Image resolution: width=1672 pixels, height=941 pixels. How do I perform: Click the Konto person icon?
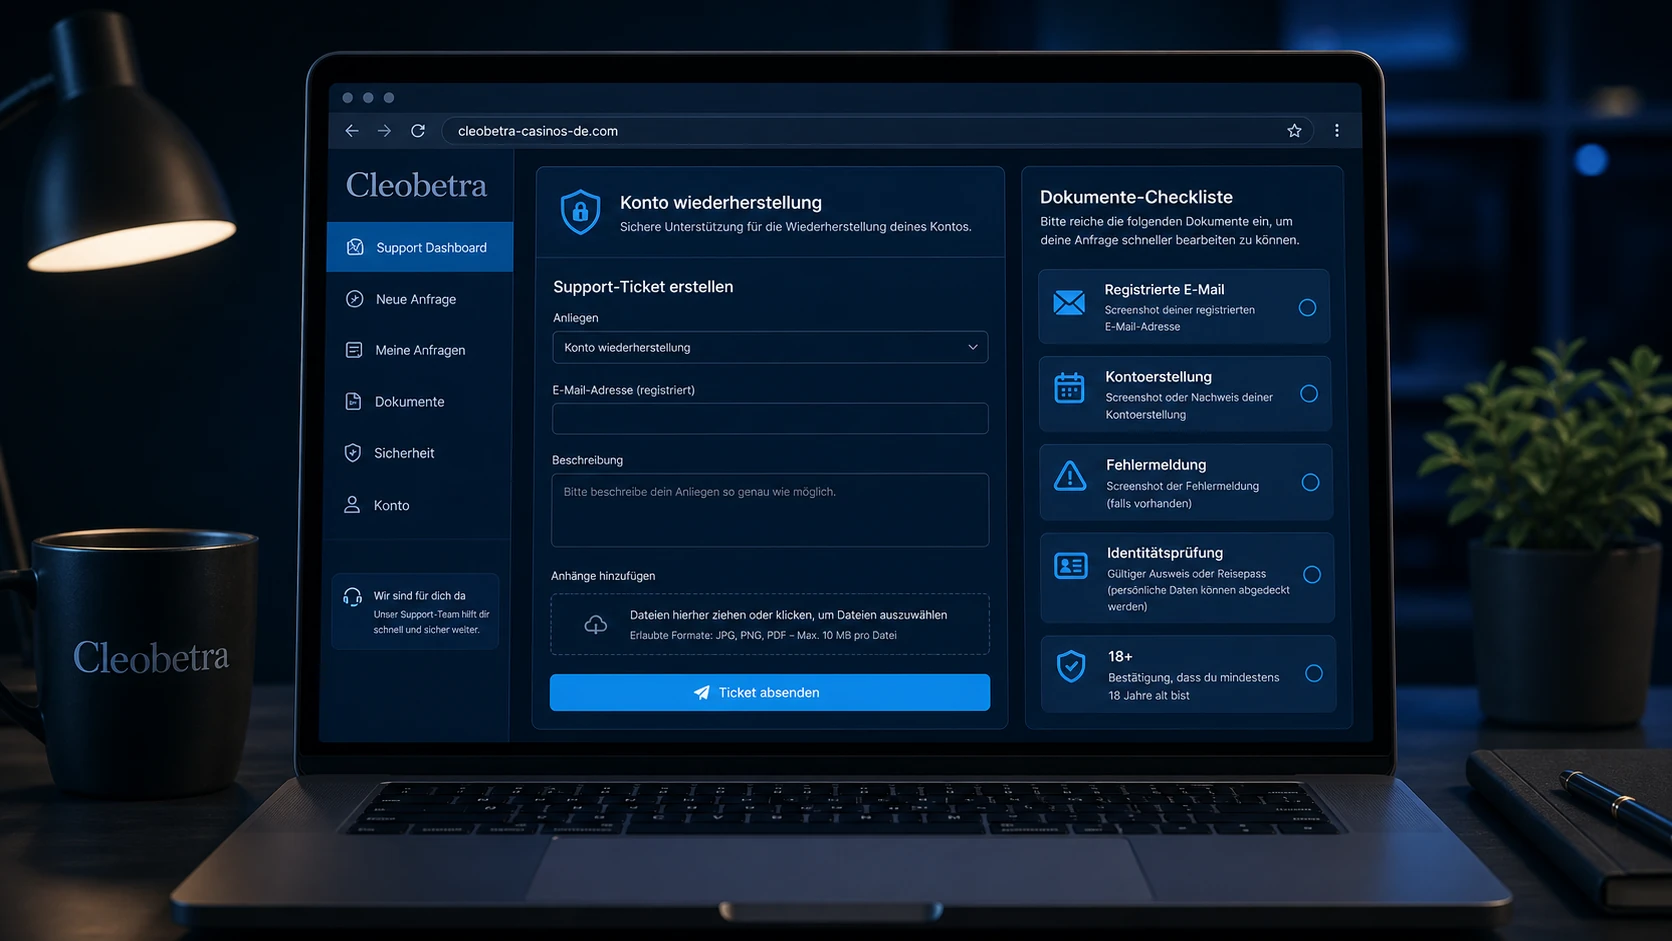[x=352, y=505]
